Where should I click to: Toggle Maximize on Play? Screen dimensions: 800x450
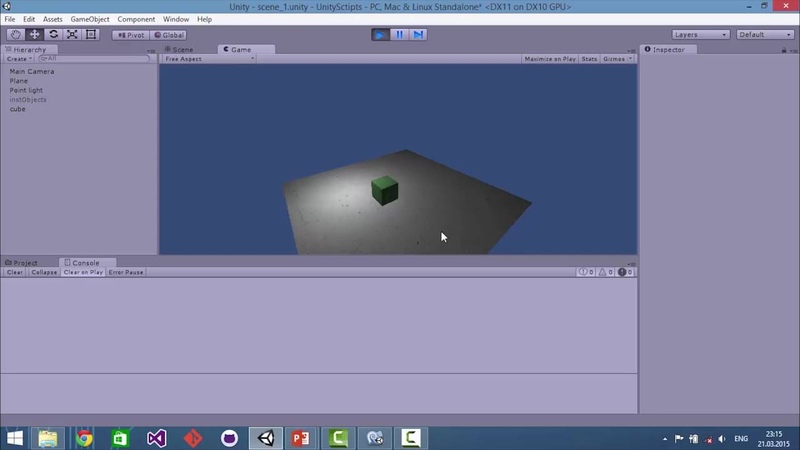point(550,59)
